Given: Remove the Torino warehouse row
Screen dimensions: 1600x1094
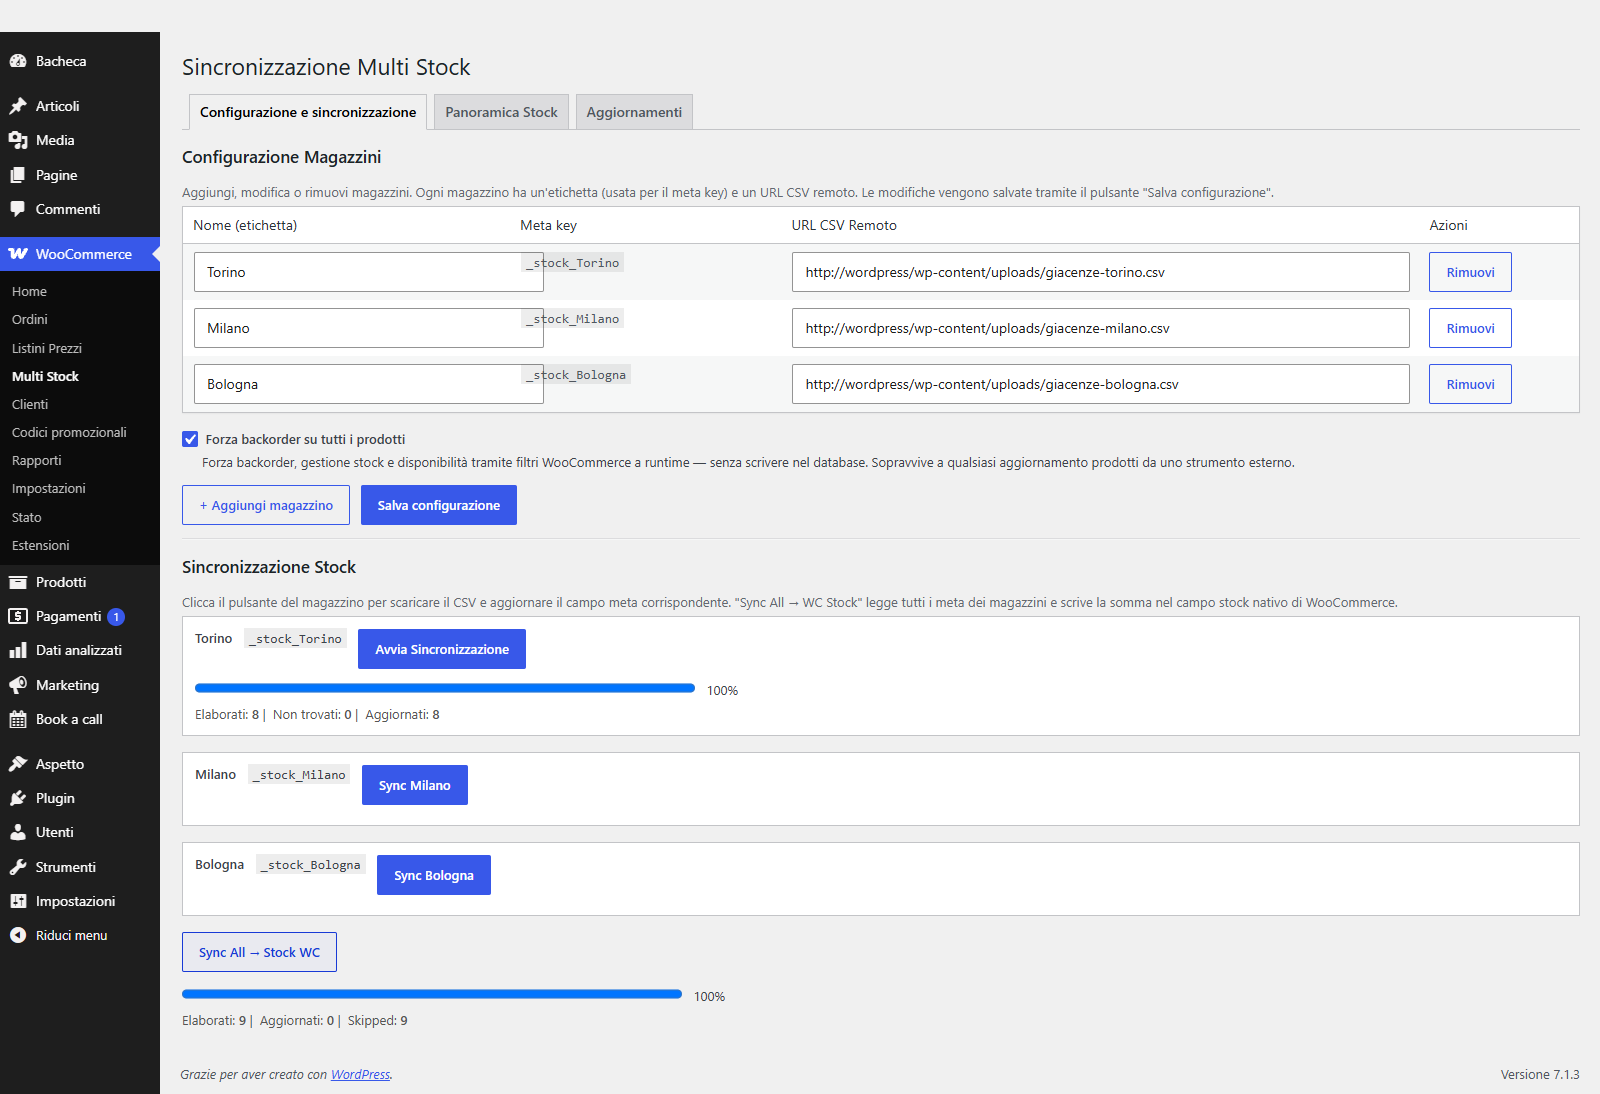Looking at the screenshot, I should point(1470,272).
